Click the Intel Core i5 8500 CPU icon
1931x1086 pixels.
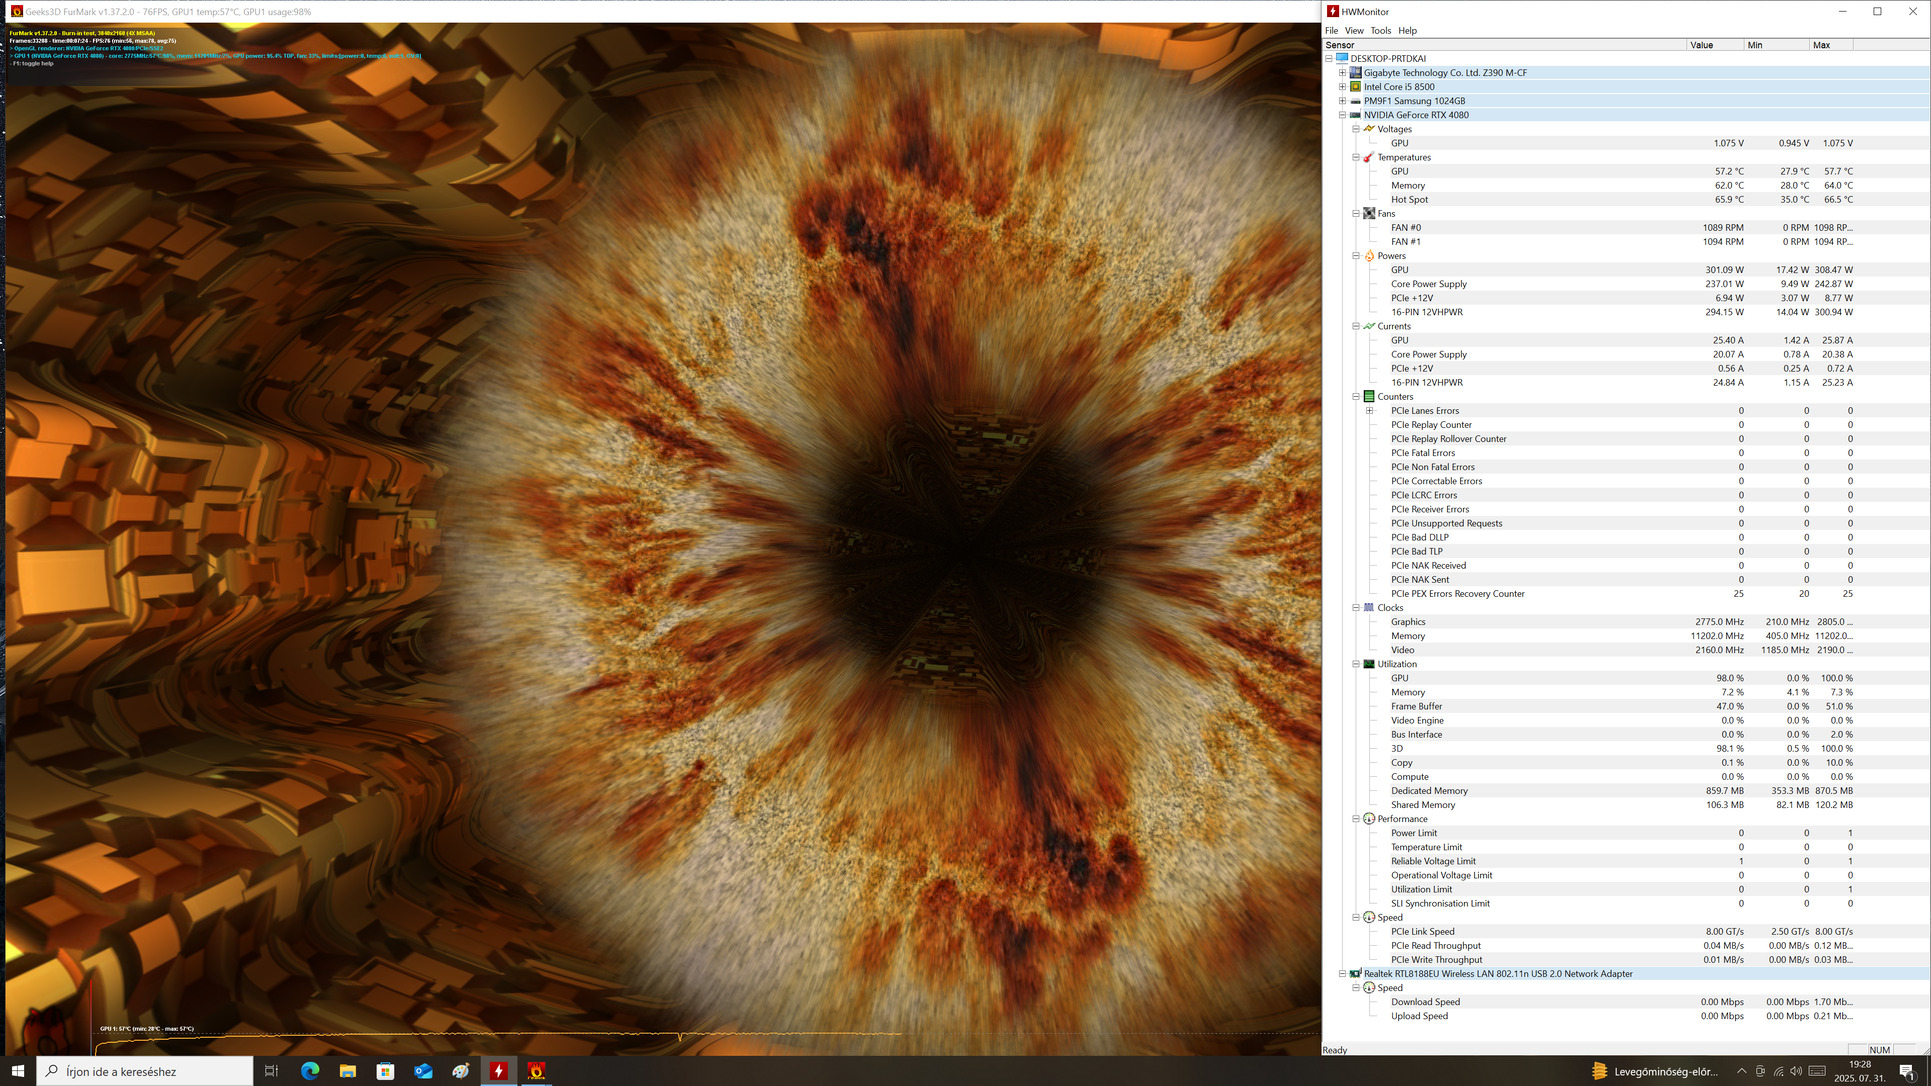pos(1356,87)
